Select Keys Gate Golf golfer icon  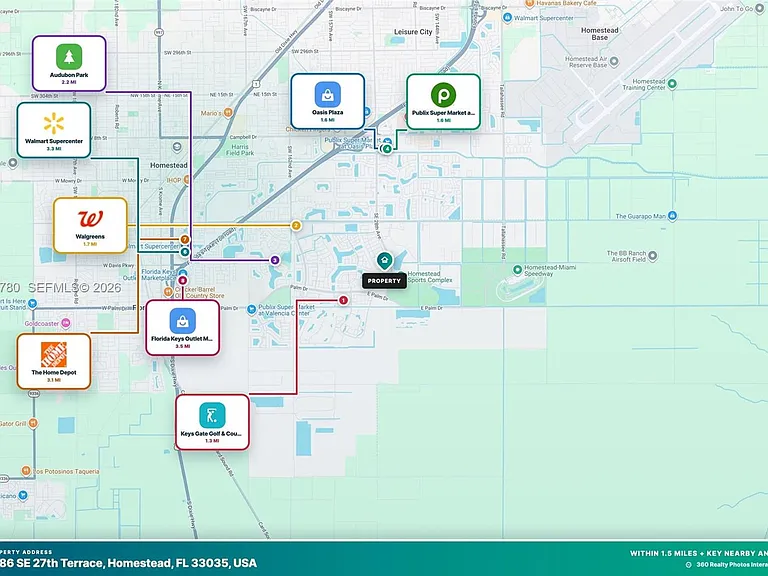(x=212, y=416)
